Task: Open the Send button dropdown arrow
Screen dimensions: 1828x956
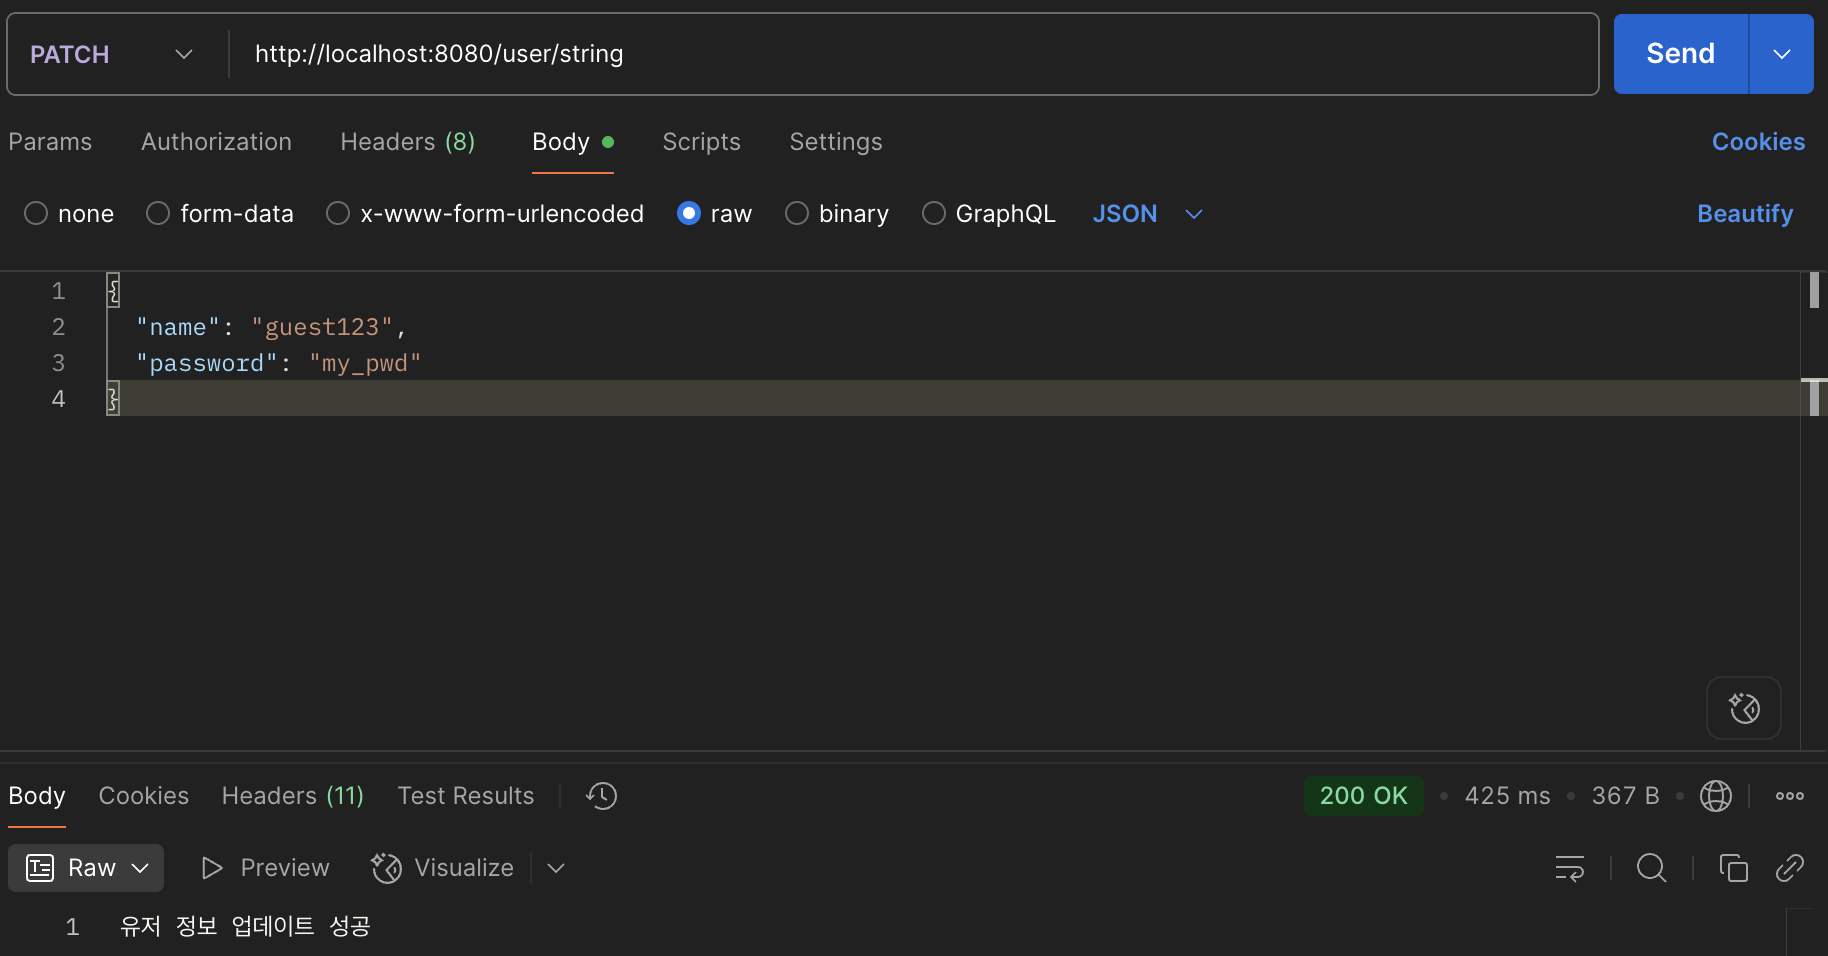Action: click(1782, 54)
